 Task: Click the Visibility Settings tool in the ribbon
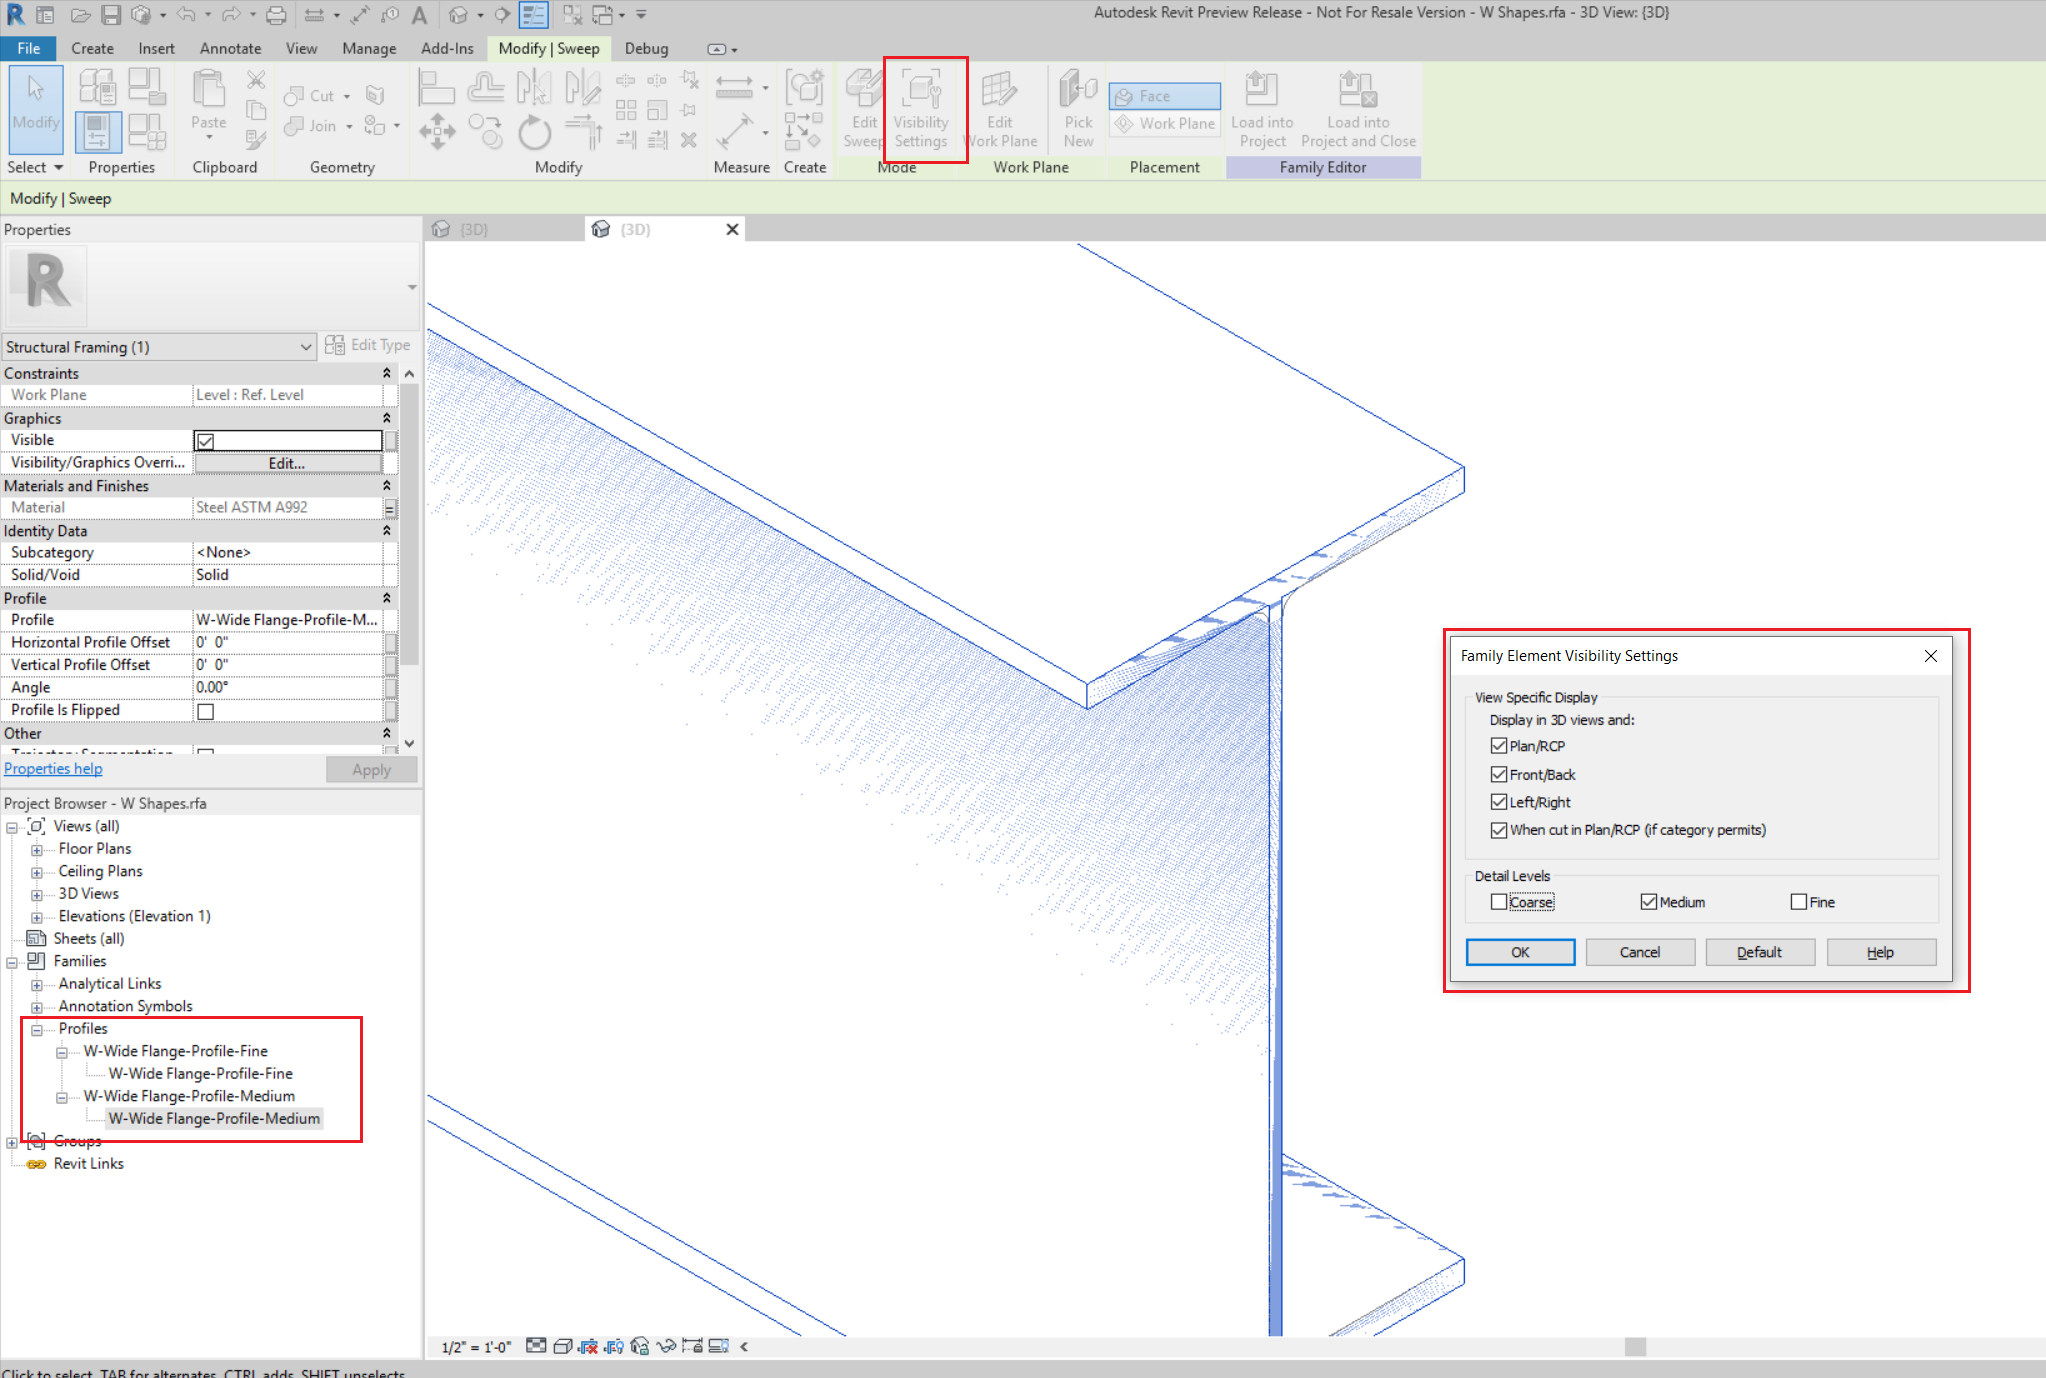coord(920,109)
